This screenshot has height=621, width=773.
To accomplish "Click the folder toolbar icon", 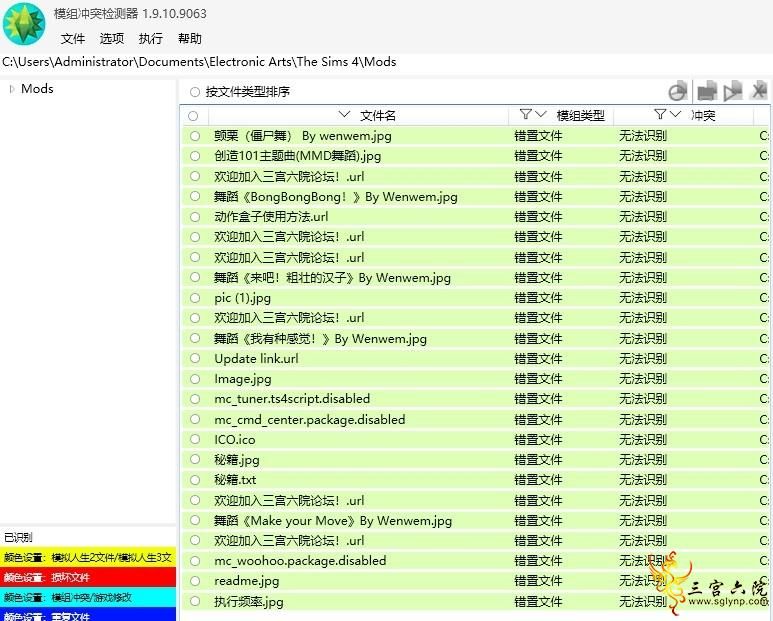I will point(707,91).
